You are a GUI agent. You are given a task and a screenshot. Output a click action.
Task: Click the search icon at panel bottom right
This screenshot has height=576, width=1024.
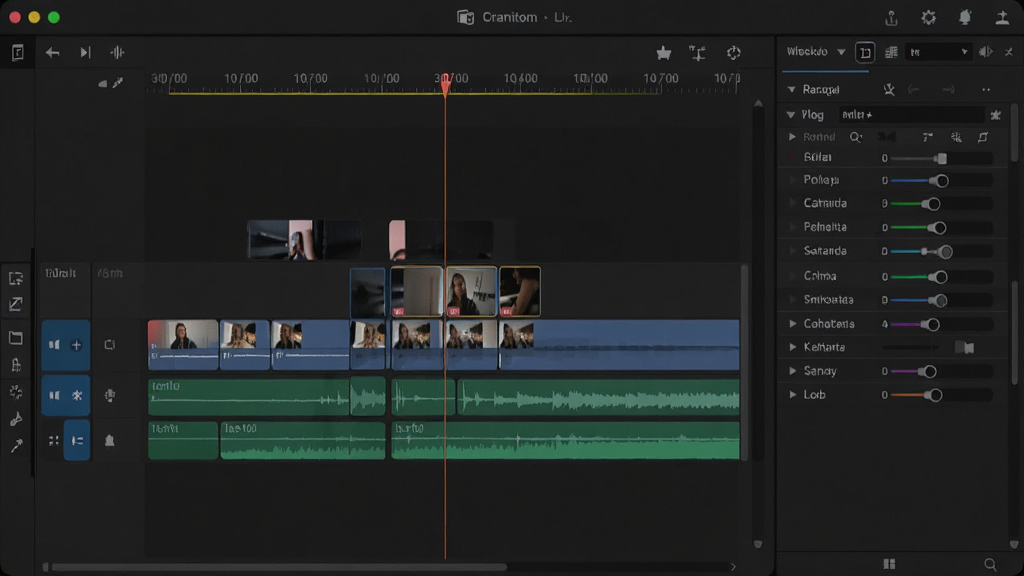990,564
